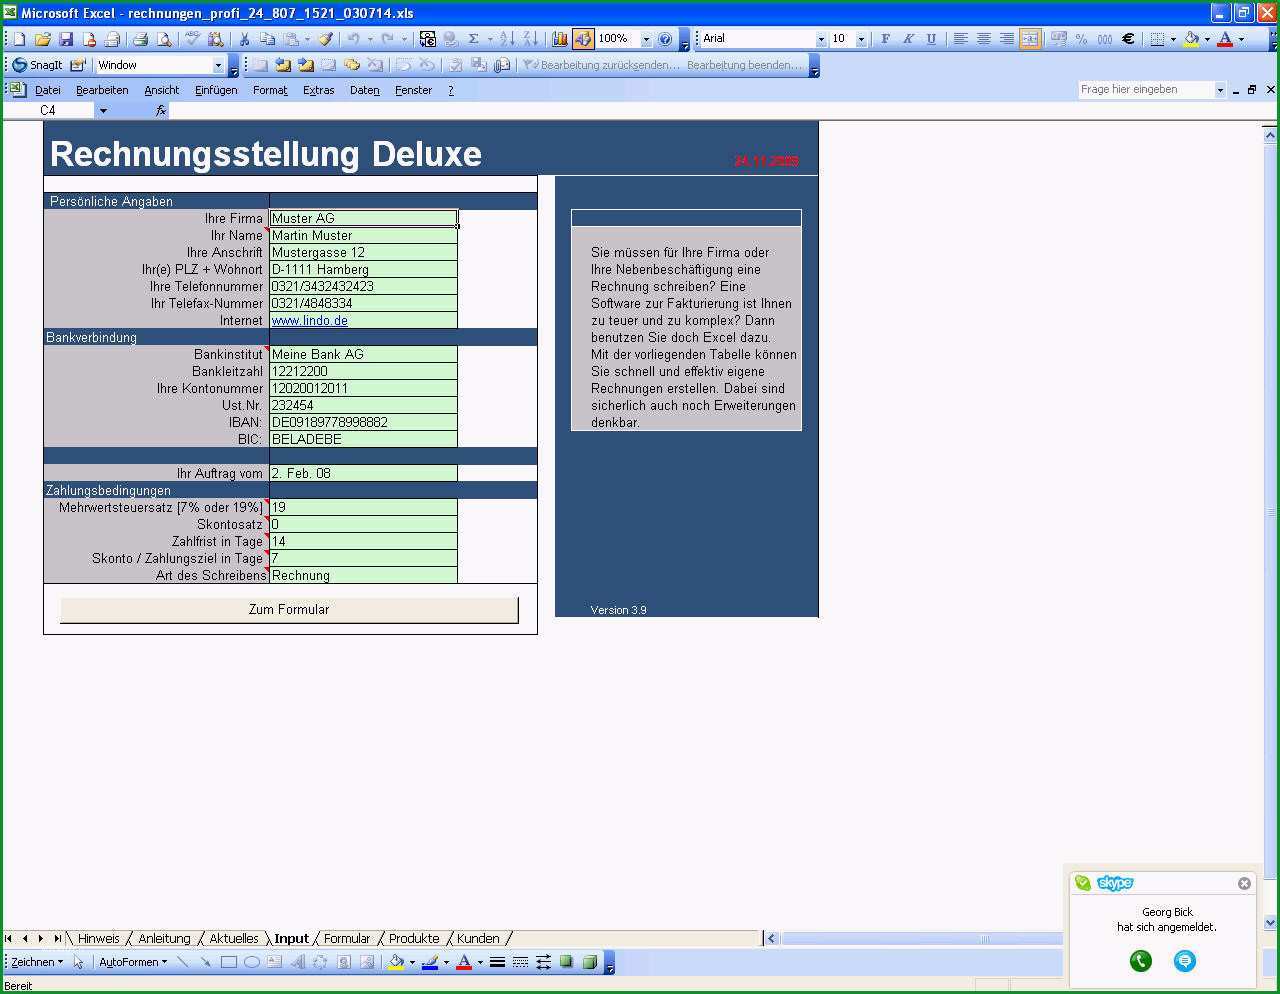
Task: Toggle merge and center cells
Action: pos(1029,39)
